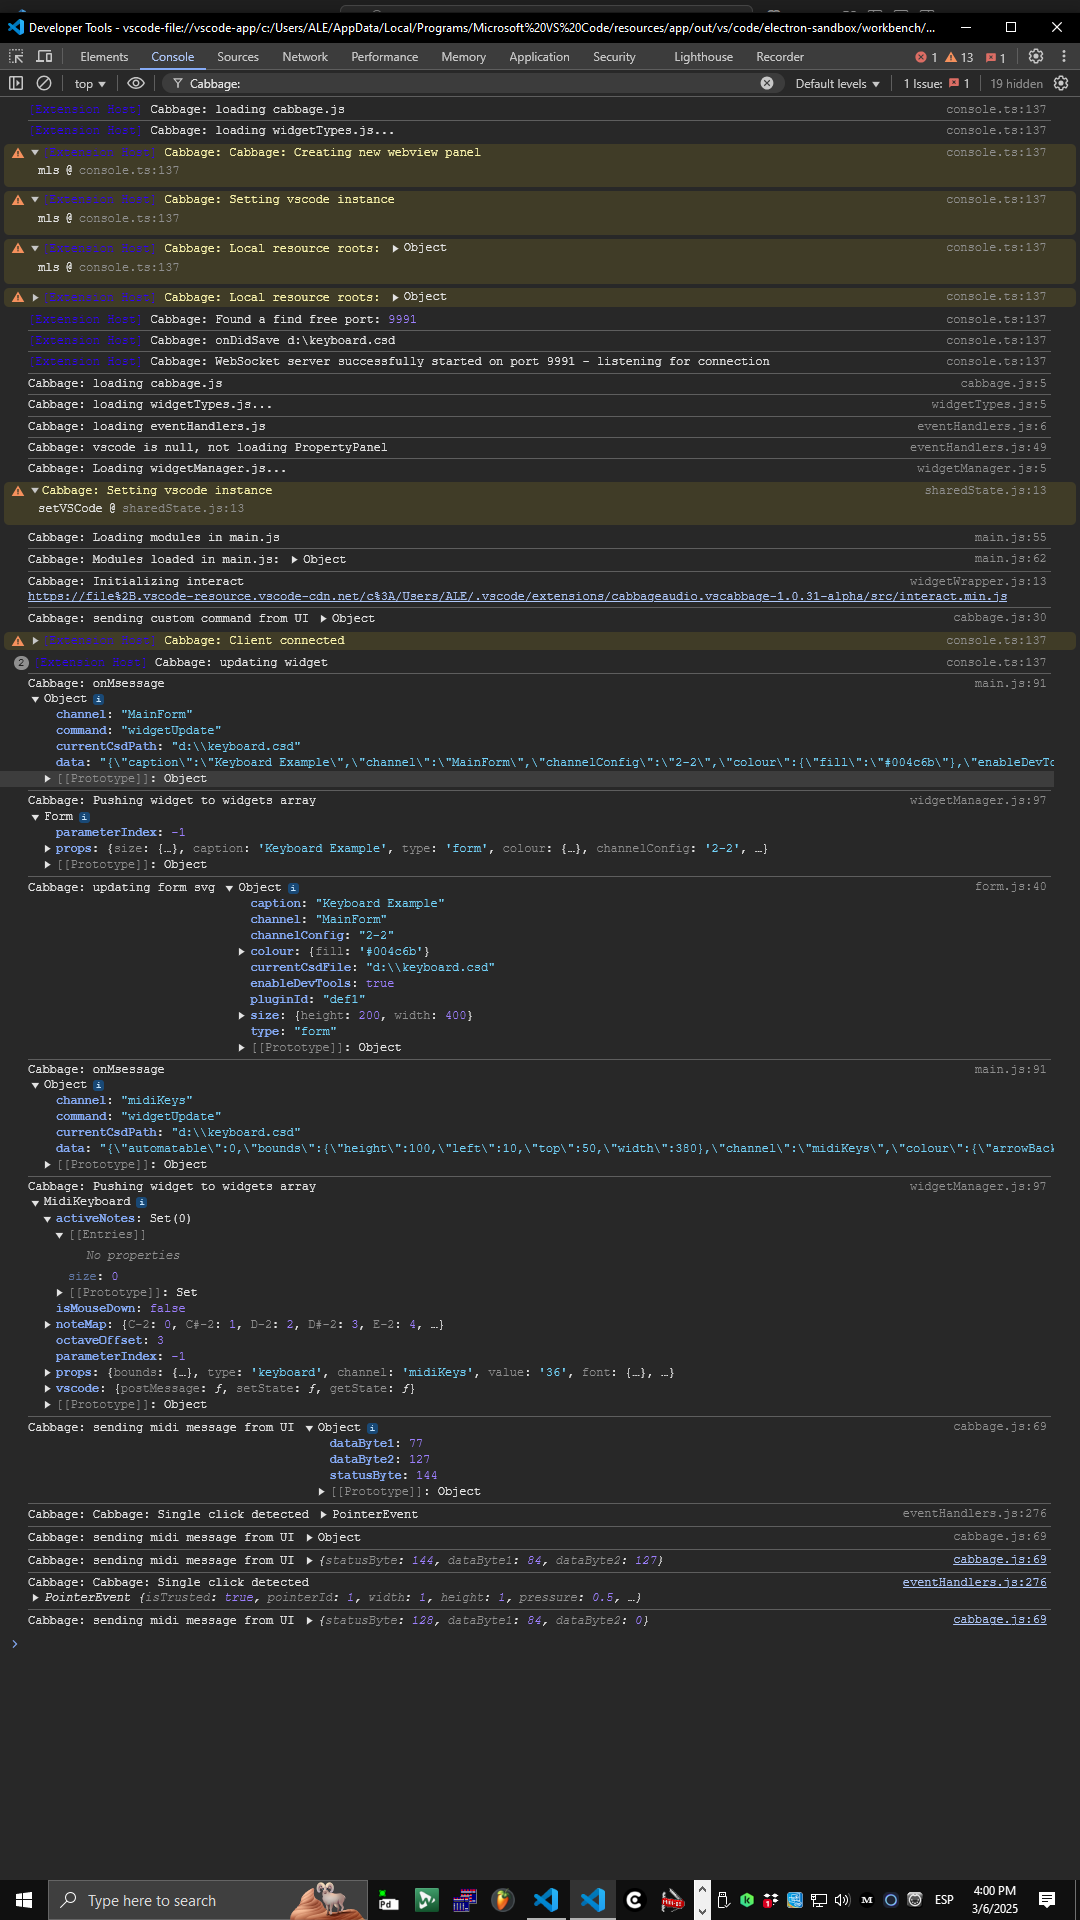Open the Windows Start menu
The width and height of the screenshot is (1080, 1920).
pos(24,1900)
